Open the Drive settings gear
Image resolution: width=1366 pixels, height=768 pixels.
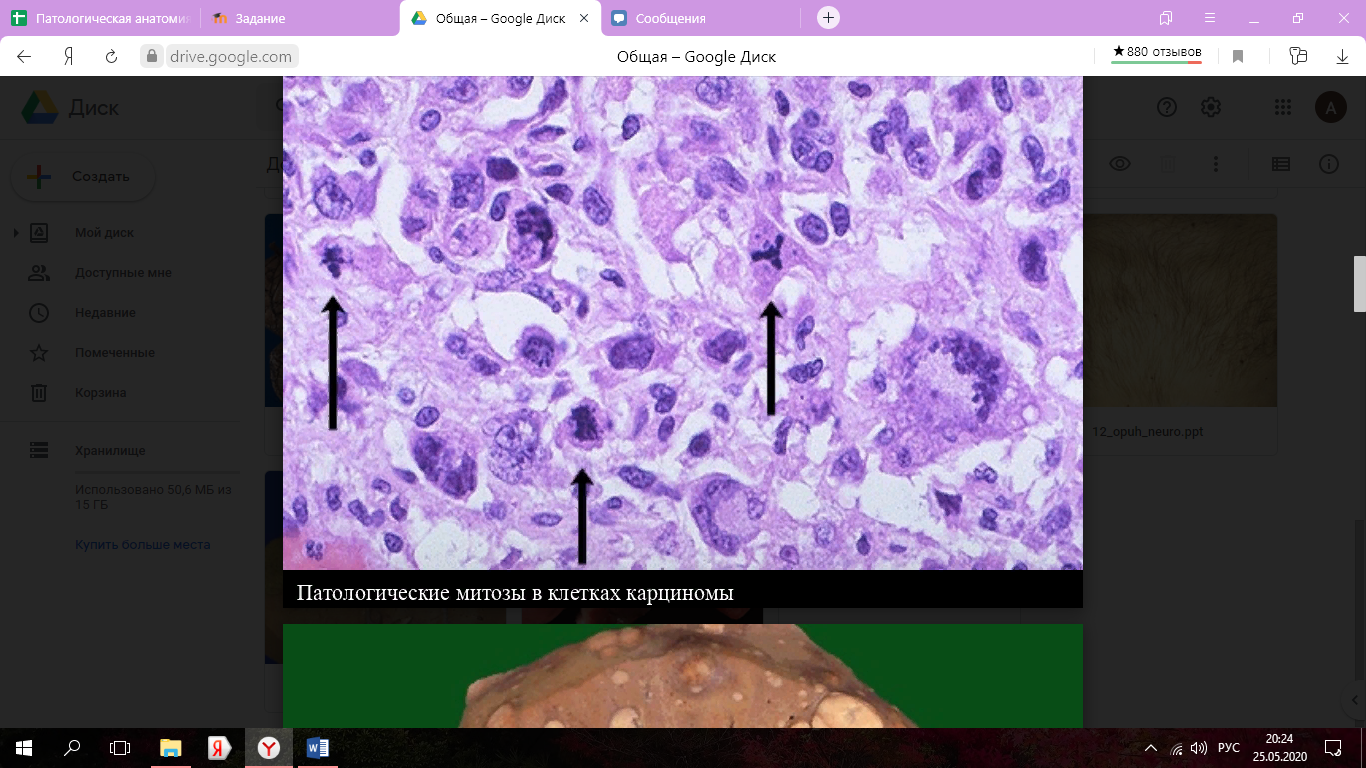1211,107
